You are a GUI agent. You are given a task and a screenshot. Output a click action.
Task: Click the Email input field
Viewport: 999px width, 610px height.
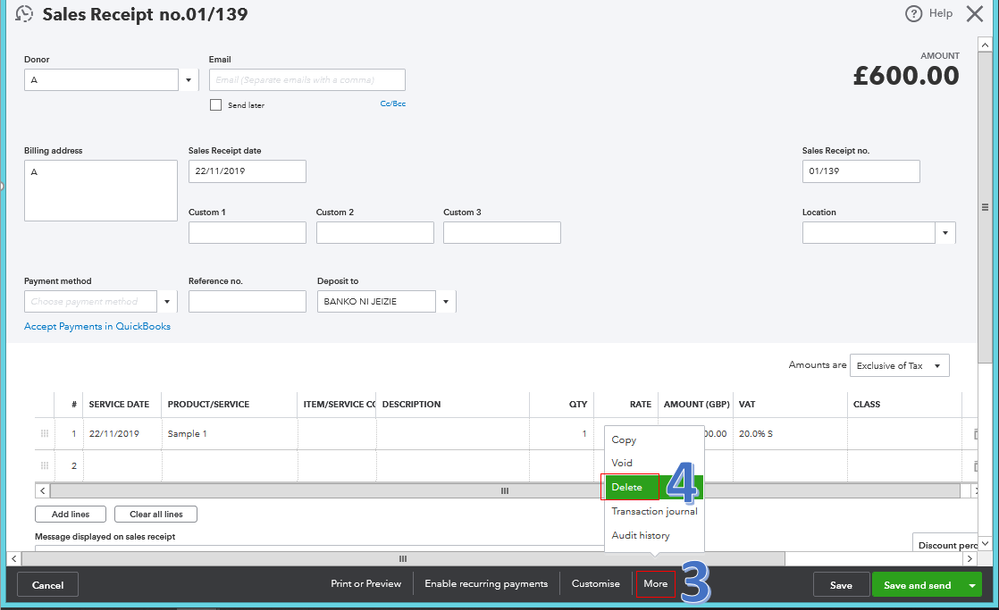click(x=307, y=80)
